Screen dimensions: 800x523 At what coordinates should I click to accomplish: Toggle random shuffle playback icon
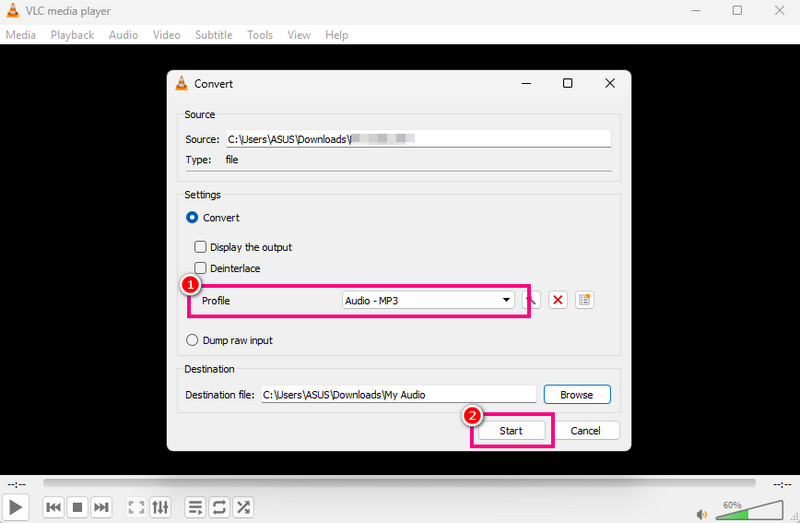coord(243,507)
